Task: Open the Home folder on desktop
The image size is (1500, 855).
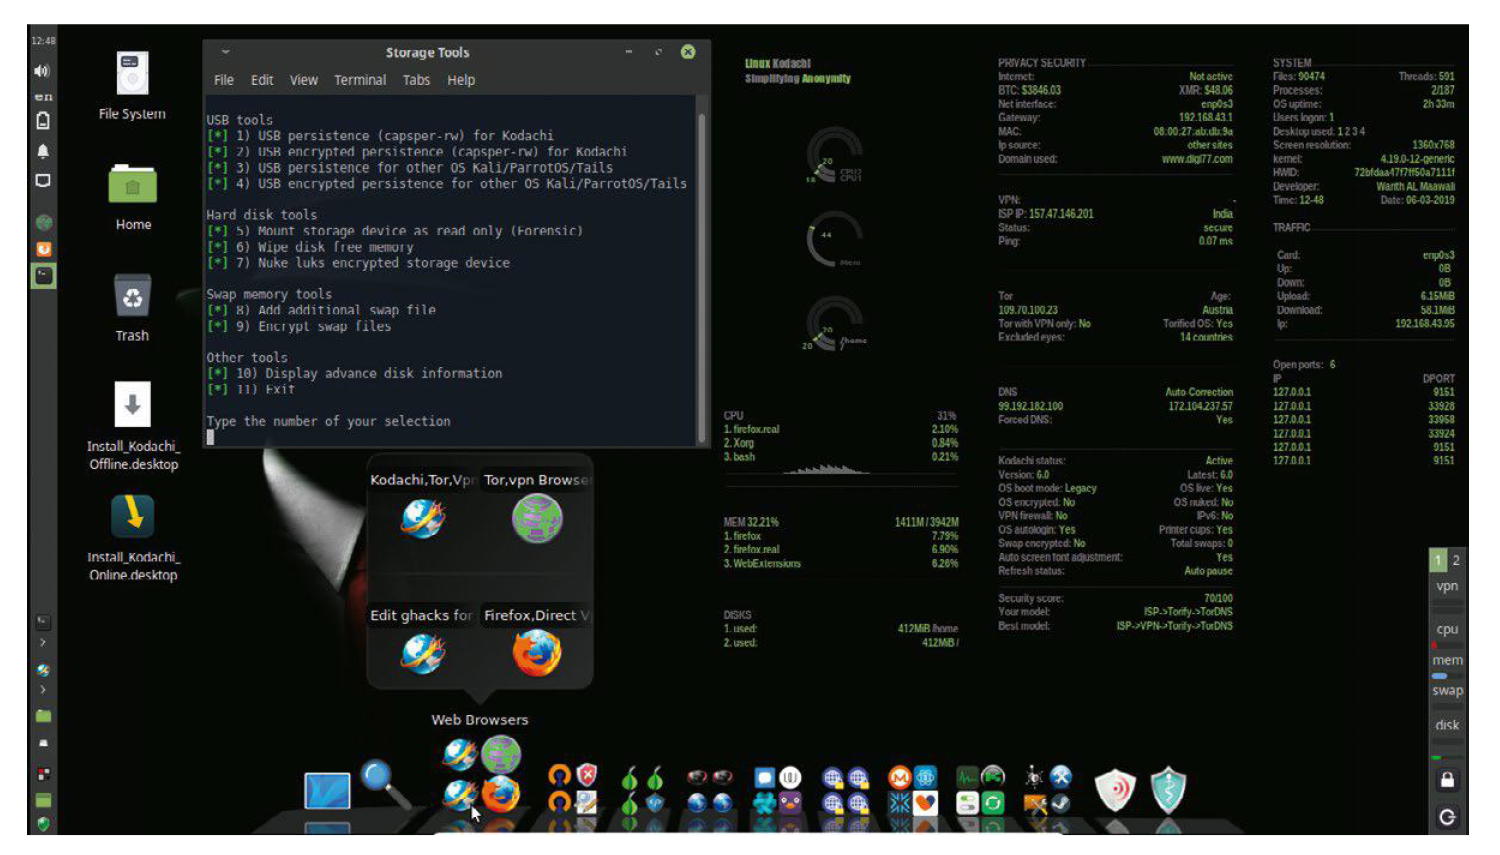Action: coord(132,187)
